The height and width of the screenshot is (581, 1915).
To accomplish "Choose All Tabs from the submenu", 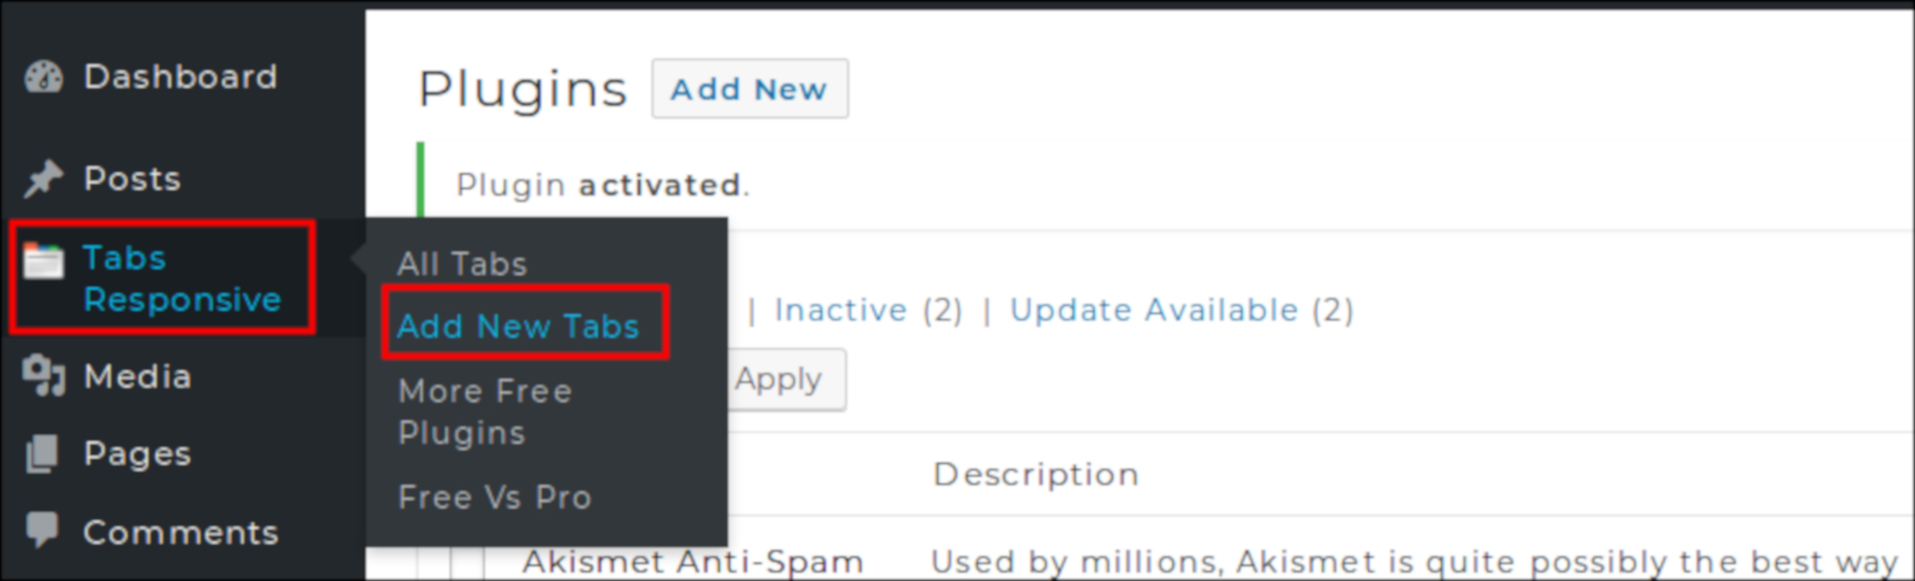I will (x=462, y=264).
